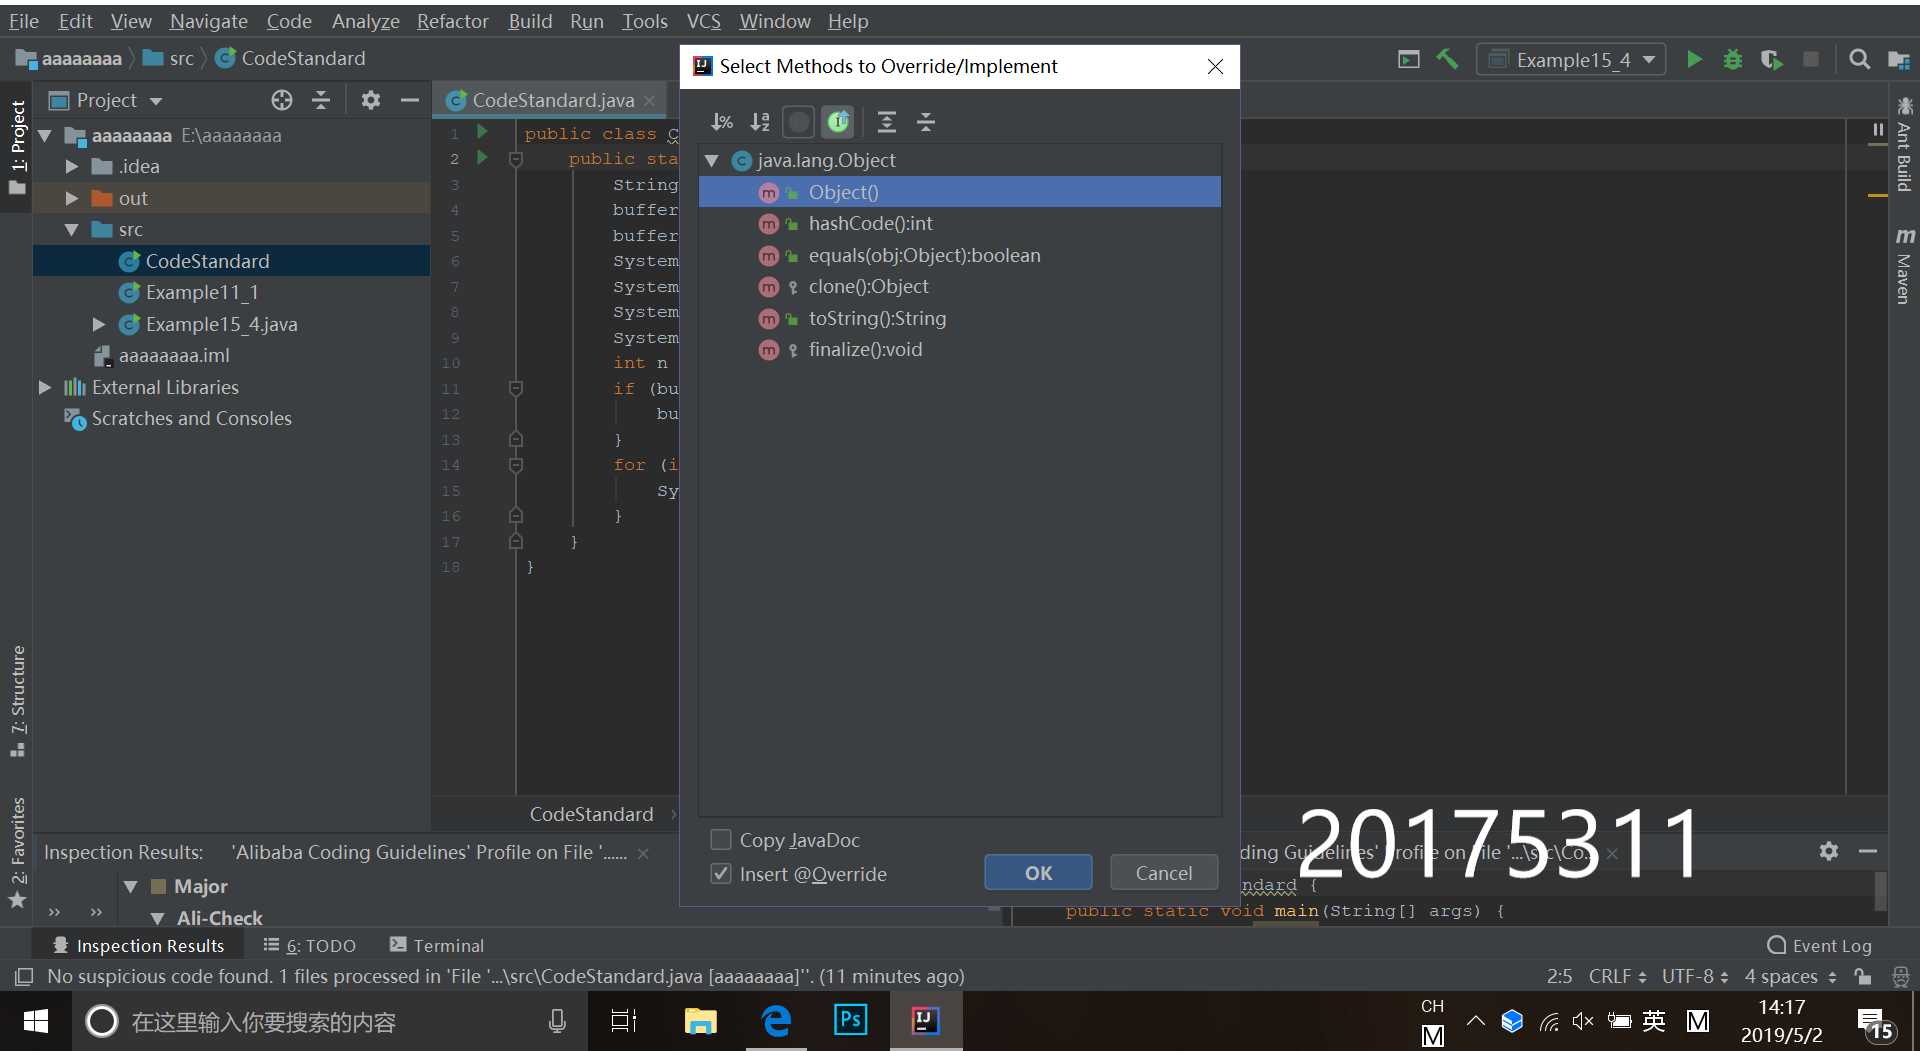The width and height of the screenshot is (1920, 1051).
Task: Expand Example15_4.java node
Action: [x=99, y=324]
